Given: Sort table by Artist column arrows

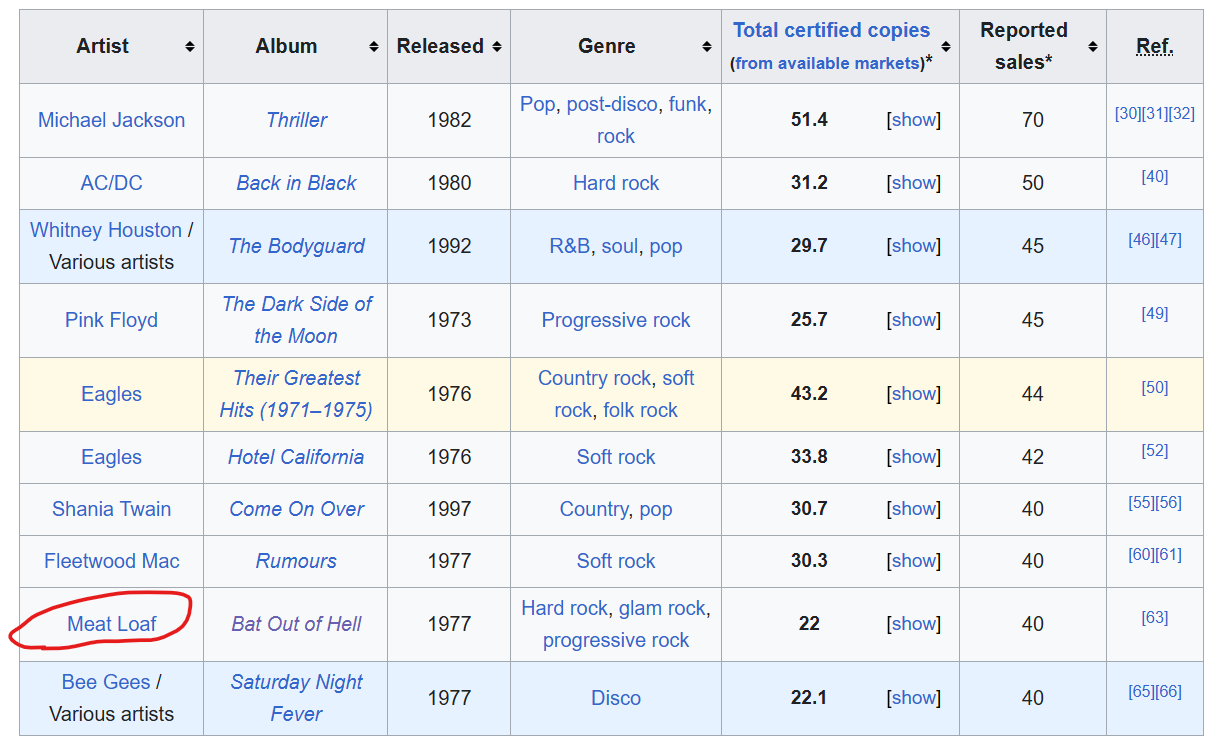Looking at the screenshot, I should 189,47.
